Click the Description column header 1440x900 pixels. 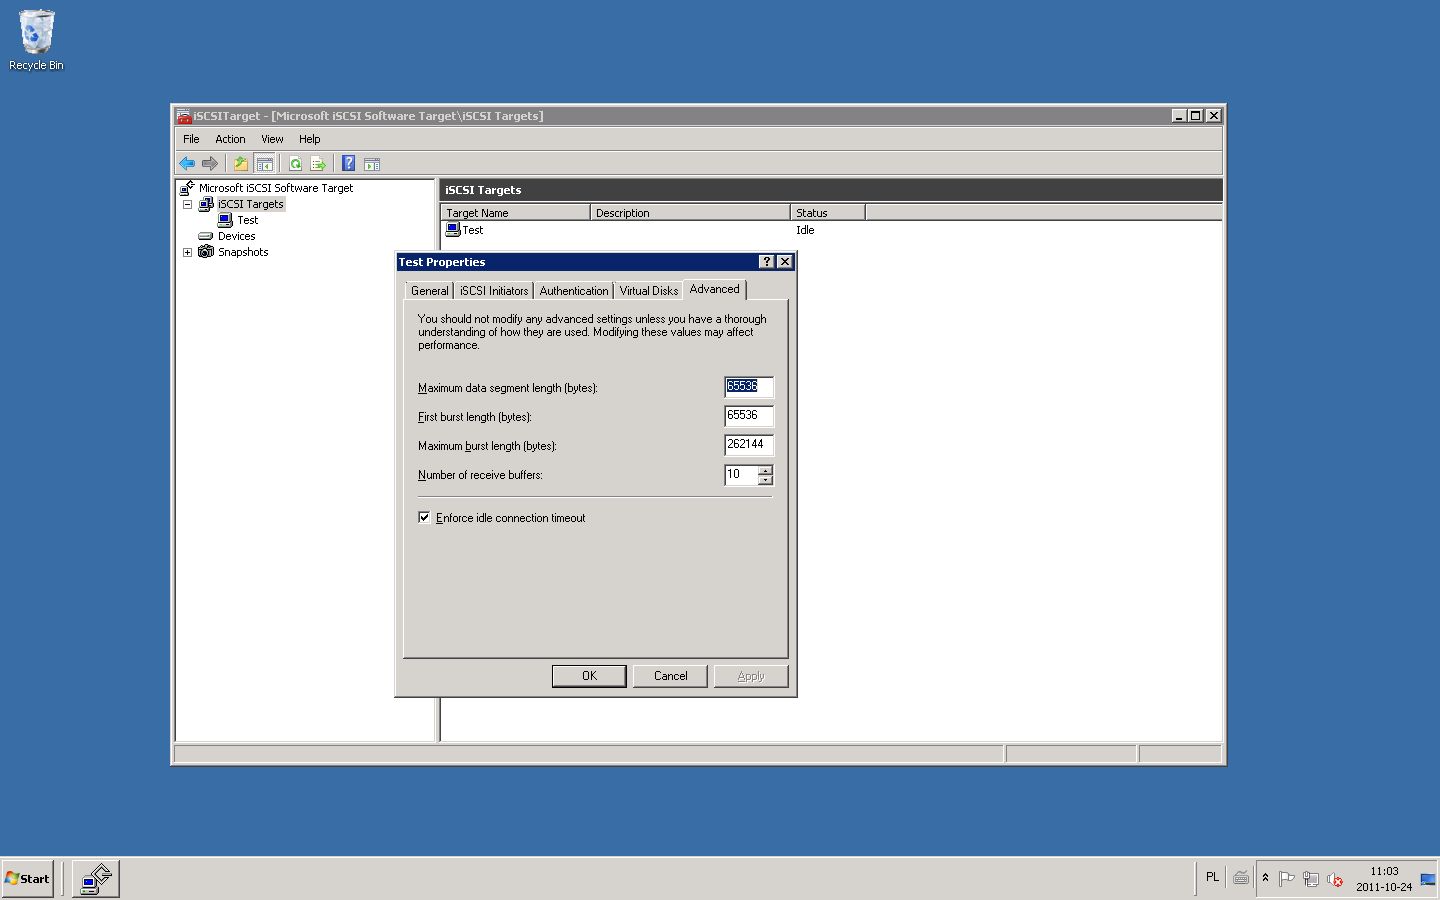point(690,213)
